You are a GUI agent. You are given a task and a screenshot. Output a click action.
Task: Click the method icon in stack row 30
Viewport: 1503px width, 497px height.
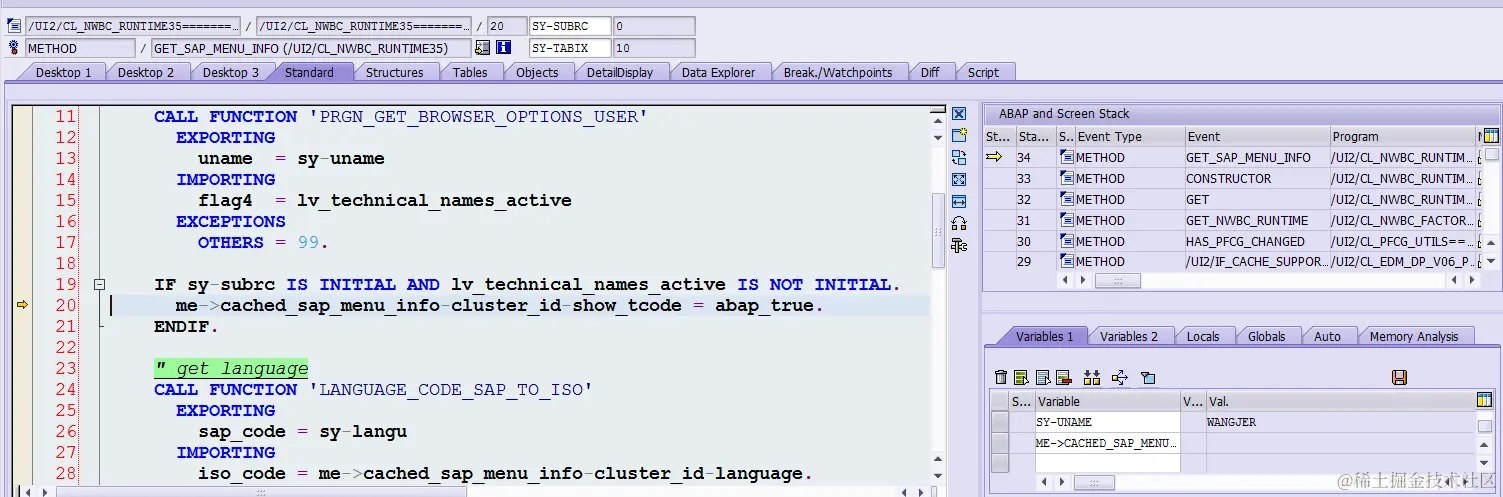(x=1067, y=241)
